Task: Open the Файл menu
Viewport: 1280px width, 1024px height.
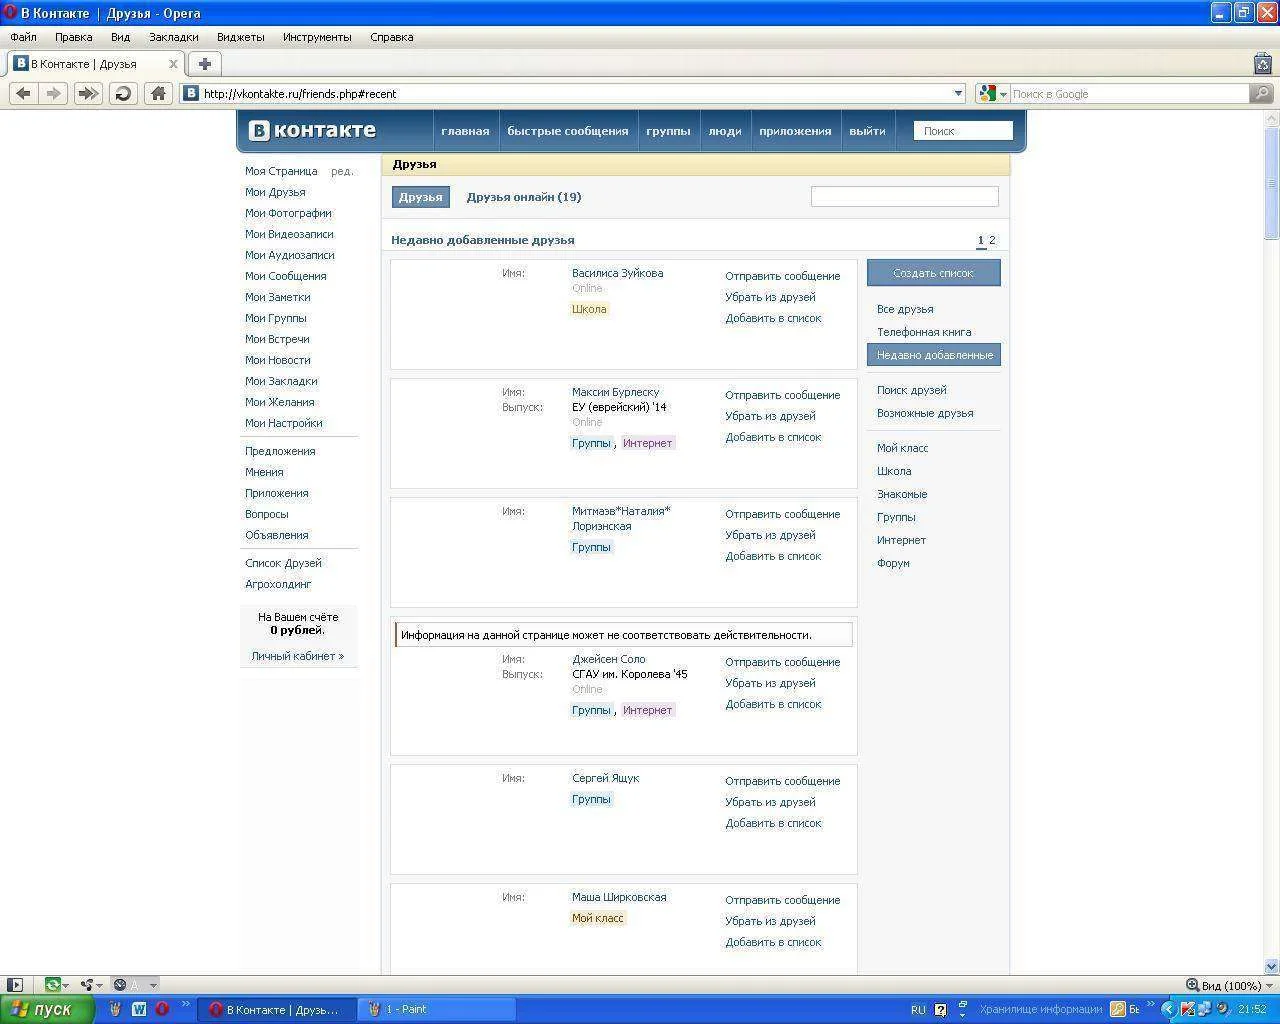Action: pyautogui.click(x=23, y=37)
